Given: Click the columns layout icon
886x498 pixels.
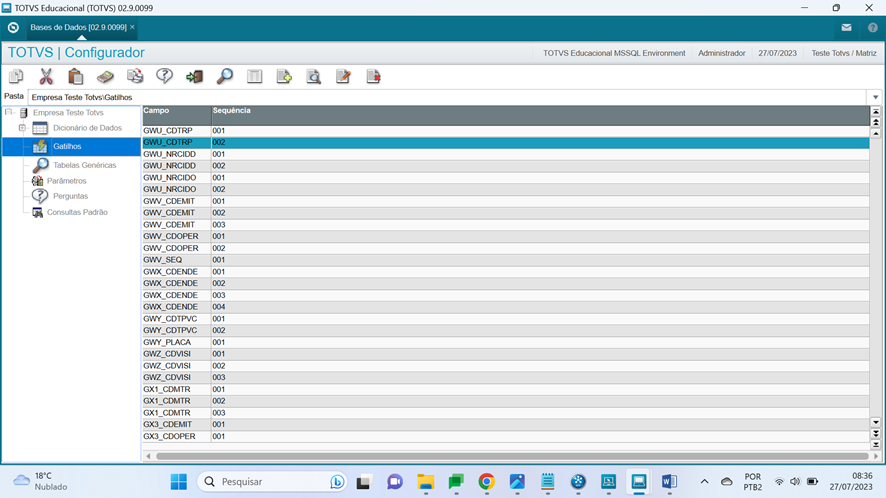Looking at the screenshot, I should tap(254, 76).
